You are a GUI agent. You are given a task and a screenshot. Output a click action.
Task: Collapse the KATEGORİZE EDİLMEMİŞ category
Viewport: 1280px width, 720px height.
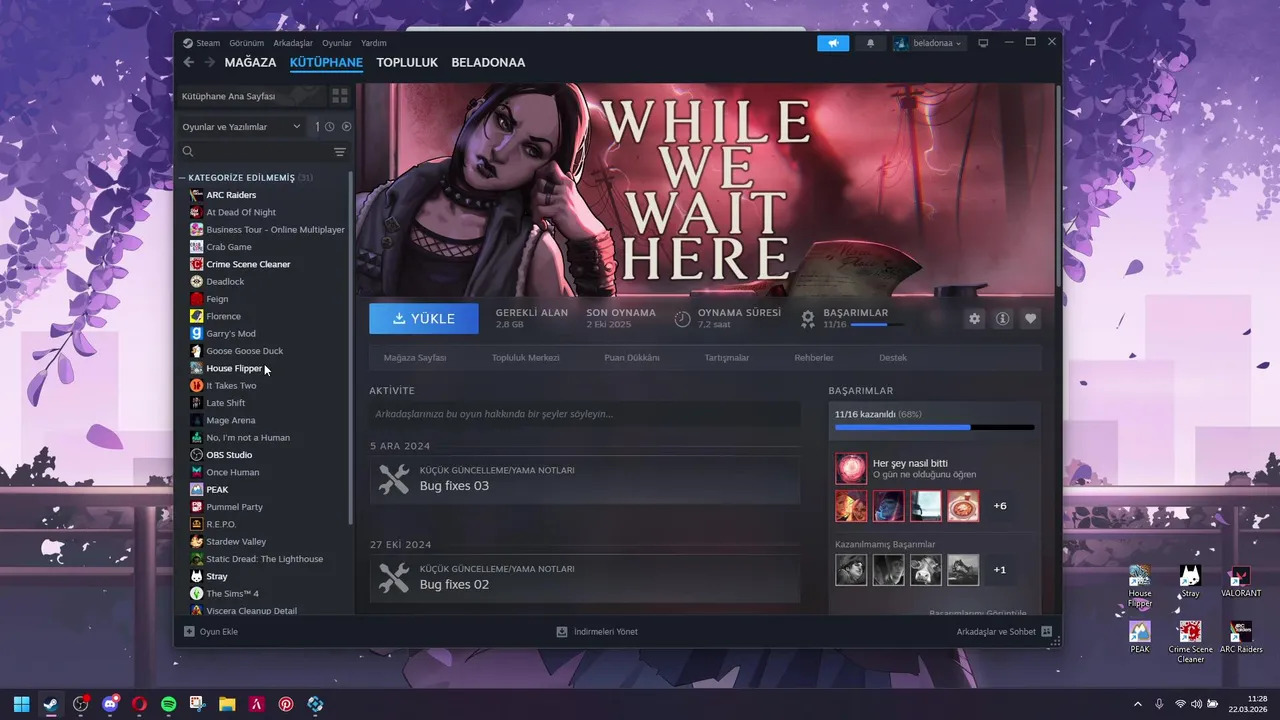[182, 178]
